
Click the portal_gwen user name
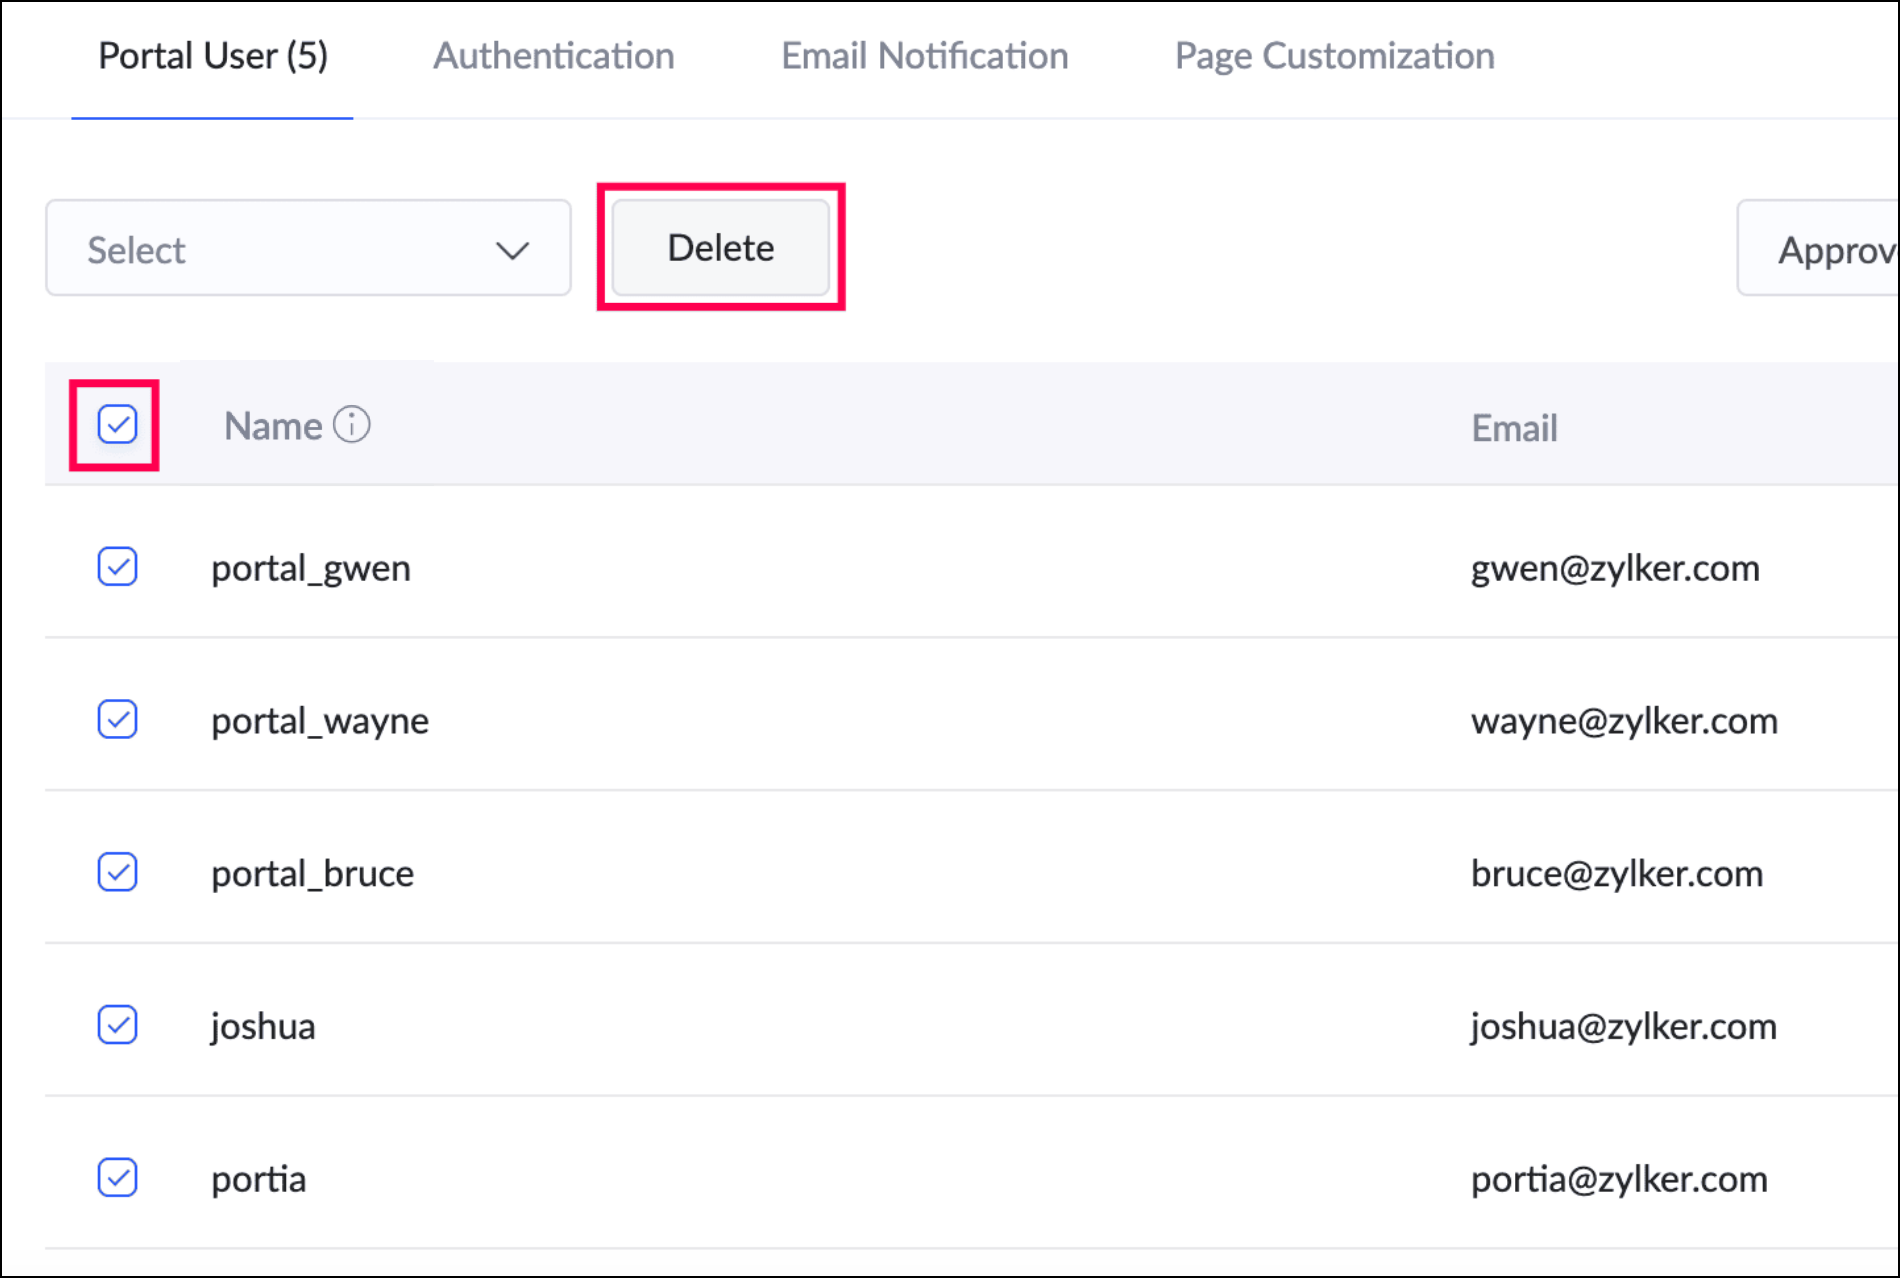click(x=310, y=568)
